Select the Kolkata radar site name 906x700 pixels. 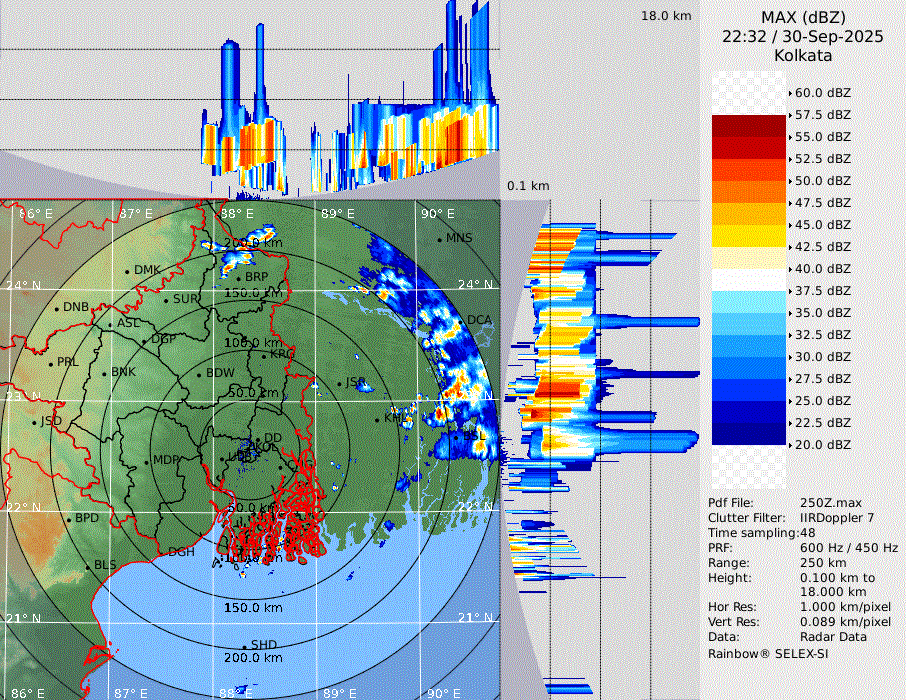803,55
